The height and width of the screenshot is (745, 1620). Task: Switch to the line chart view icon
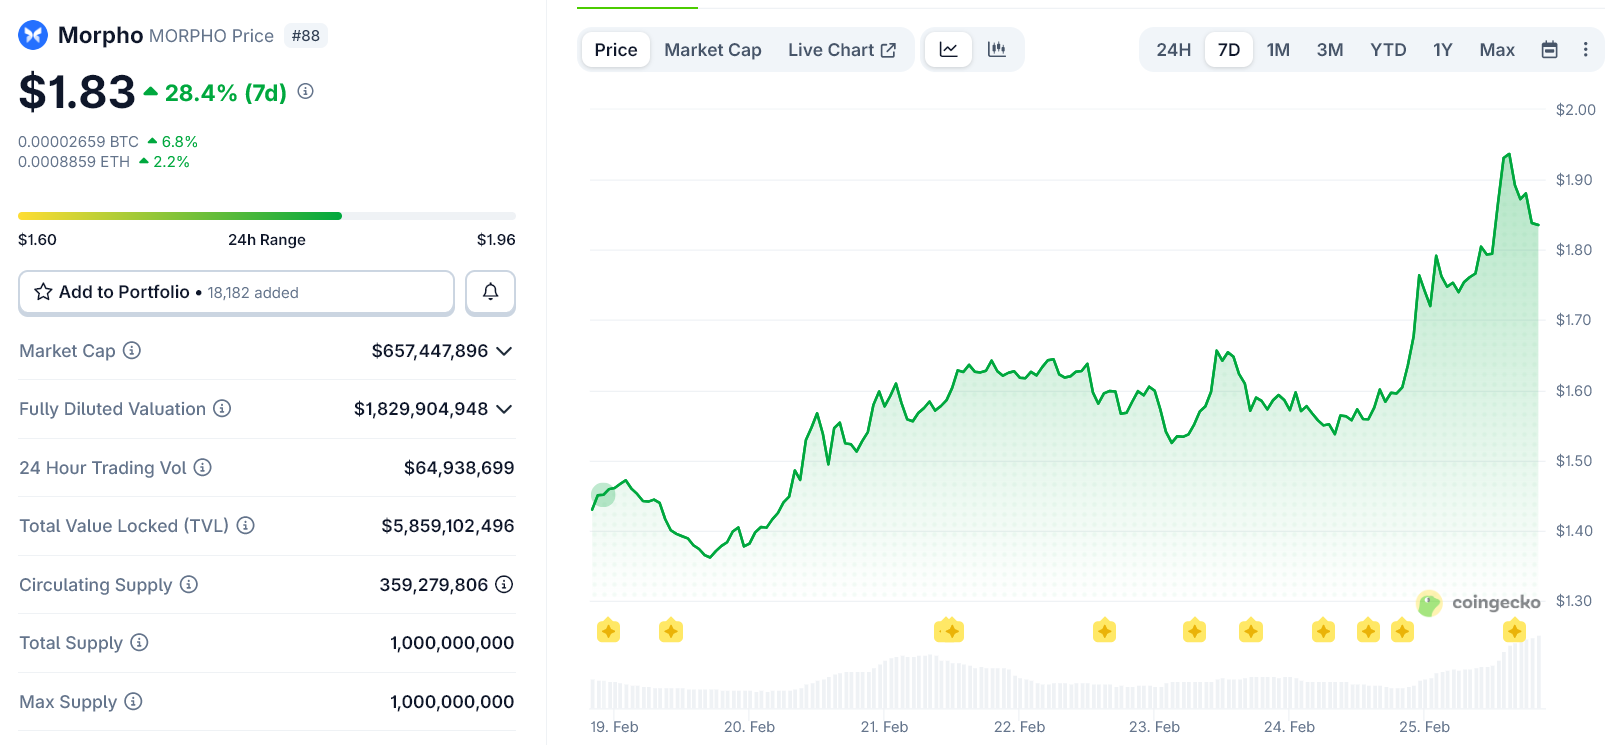click(948, 50)
